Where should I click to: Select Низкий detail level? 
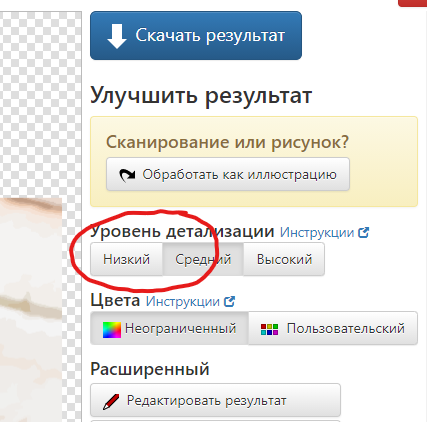coord(126,259)
